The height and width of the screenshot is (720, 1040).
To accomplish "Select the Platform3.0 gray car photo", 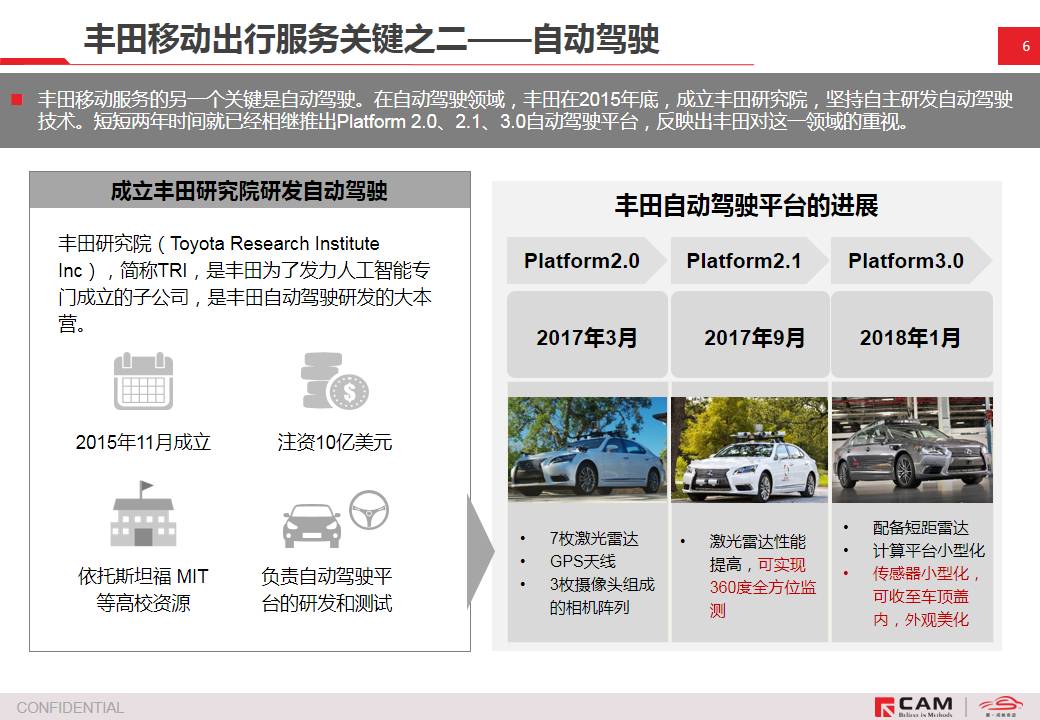I will 912,449.
